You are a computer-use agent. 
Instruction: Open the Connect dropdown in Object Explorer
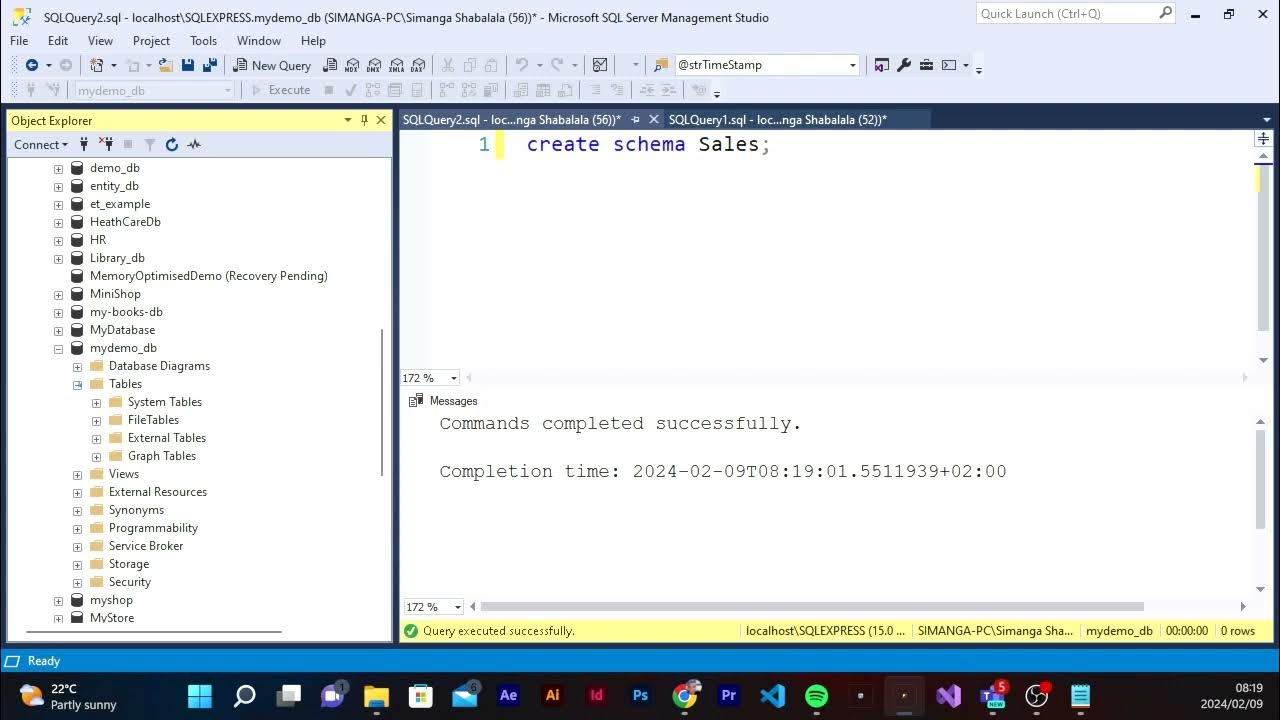pos(41,144)
